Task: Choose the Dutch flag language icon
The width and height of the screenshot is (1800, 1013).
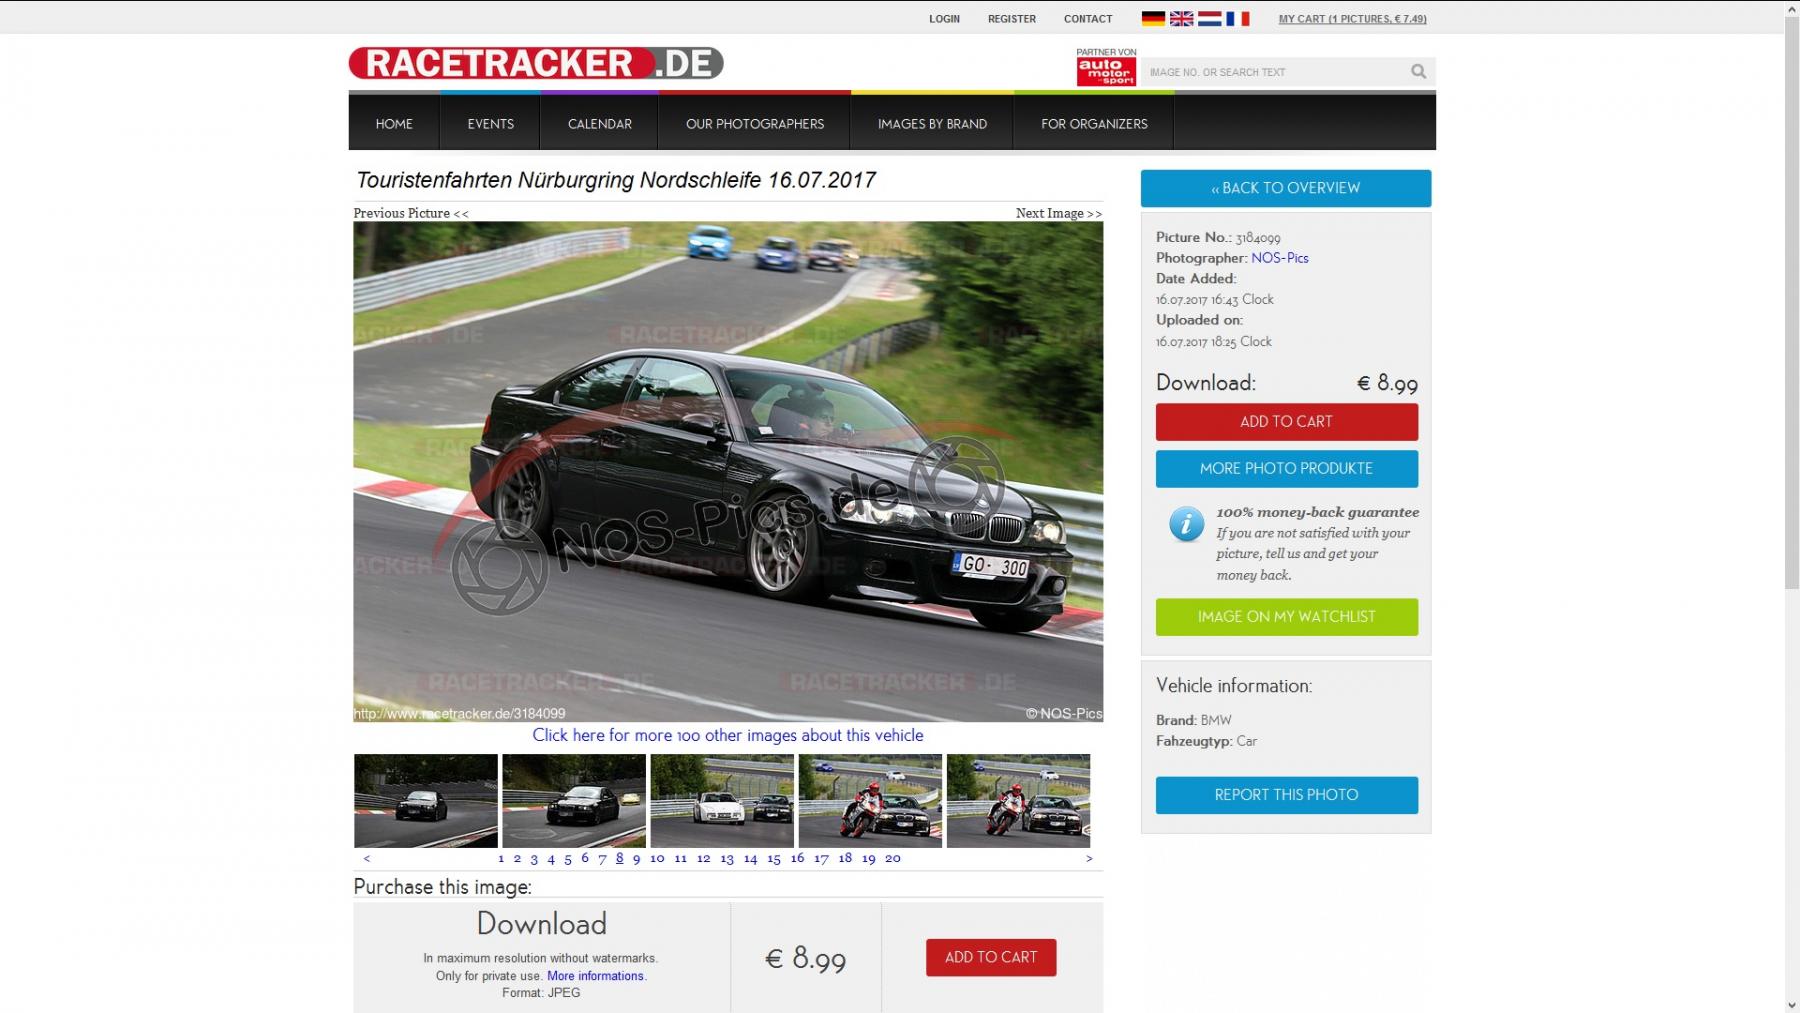Action: click(1209, 18)
